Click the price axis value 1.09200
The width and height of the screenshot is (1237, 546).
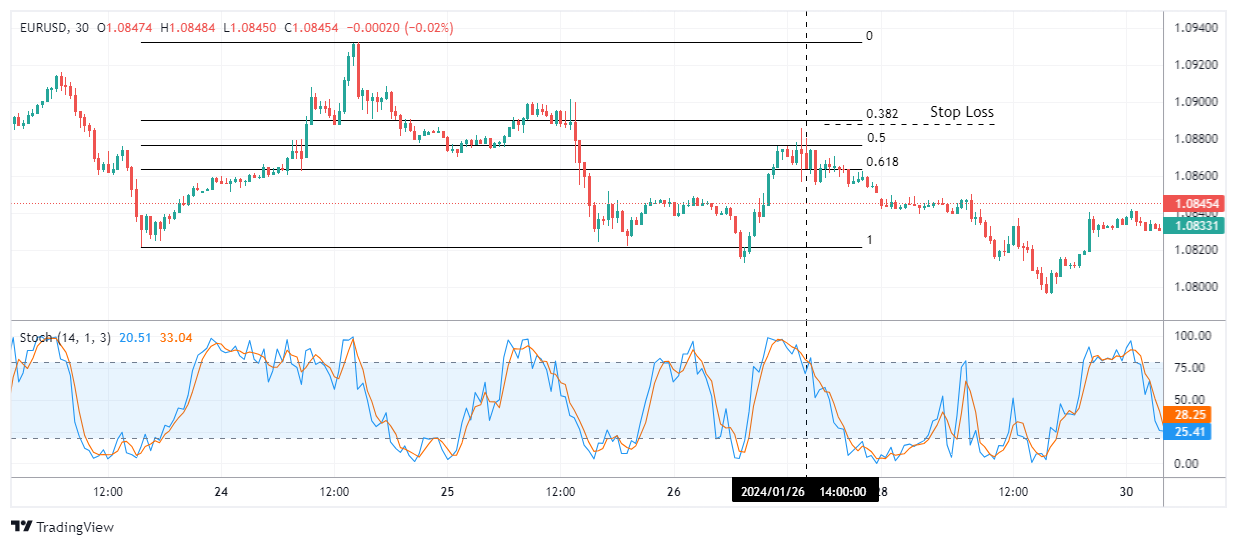point(1197,65)
